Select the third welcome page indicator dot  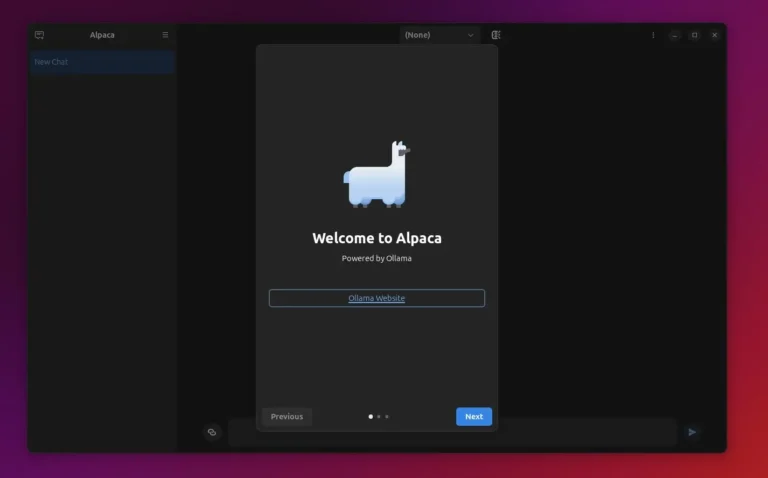387,416
